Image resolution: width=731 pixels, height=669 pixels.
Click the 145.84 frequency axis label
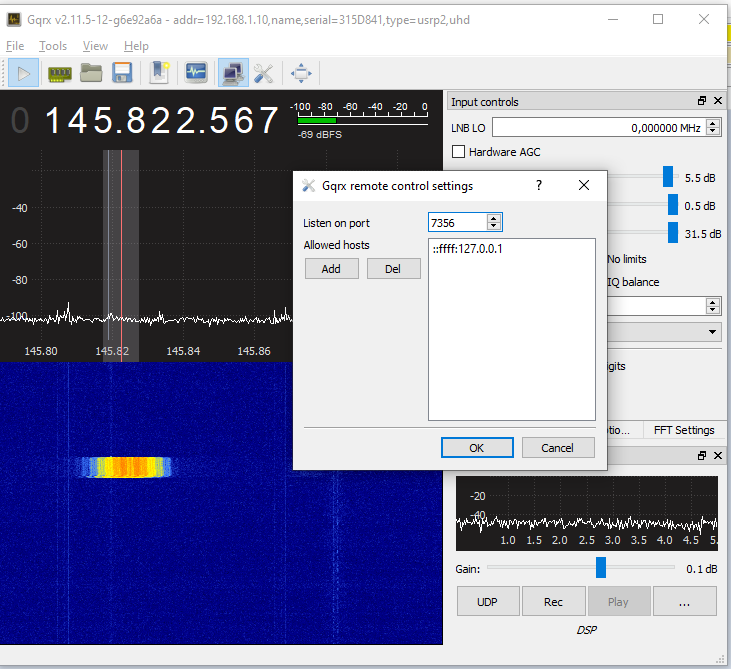coord(183,351)
